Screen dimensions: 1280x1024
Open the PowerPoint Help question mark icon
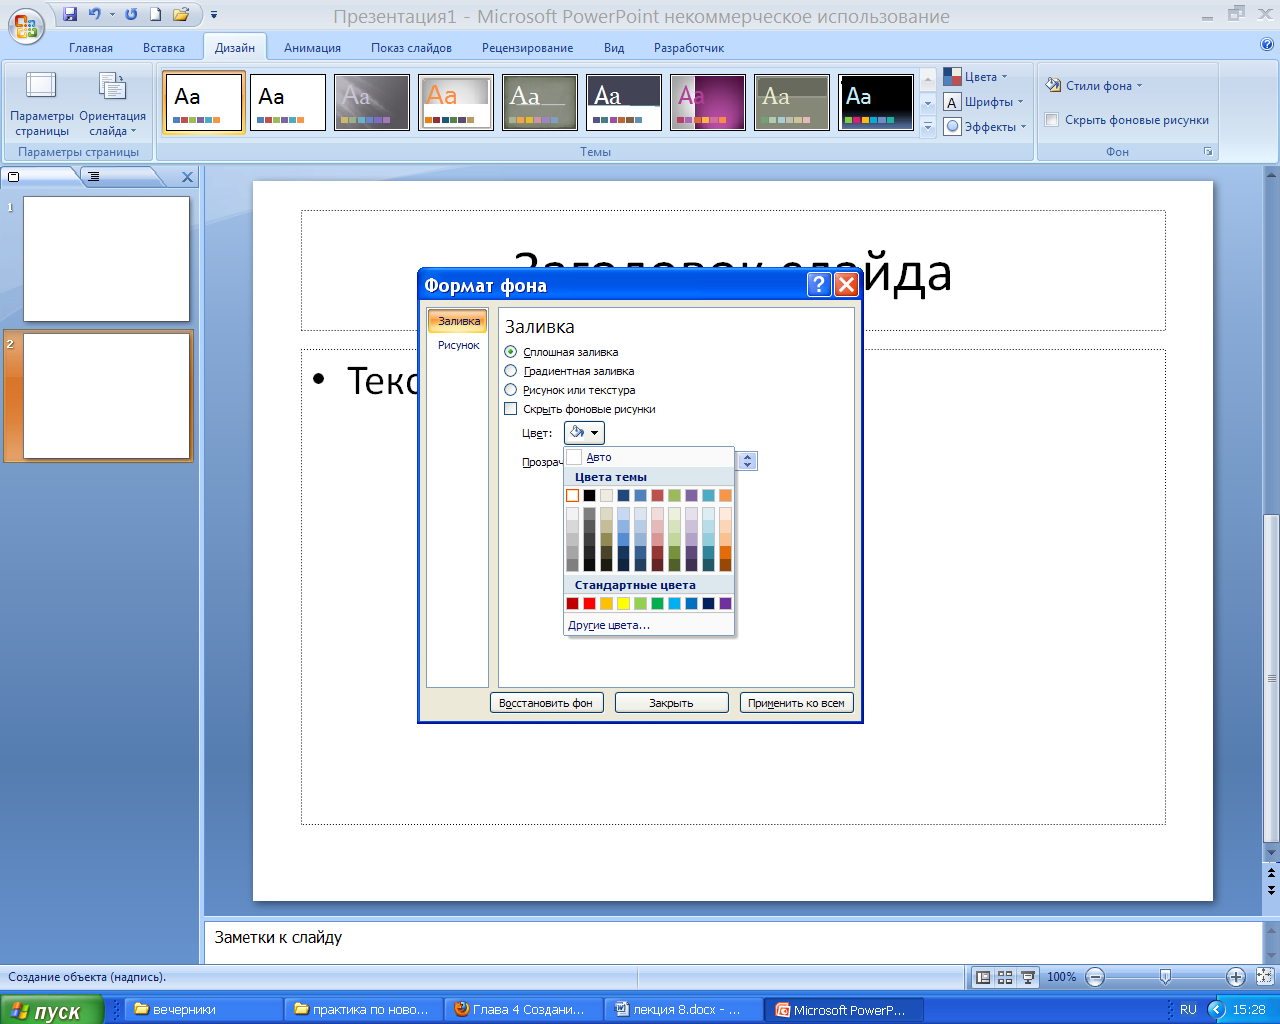(1267, 44)
